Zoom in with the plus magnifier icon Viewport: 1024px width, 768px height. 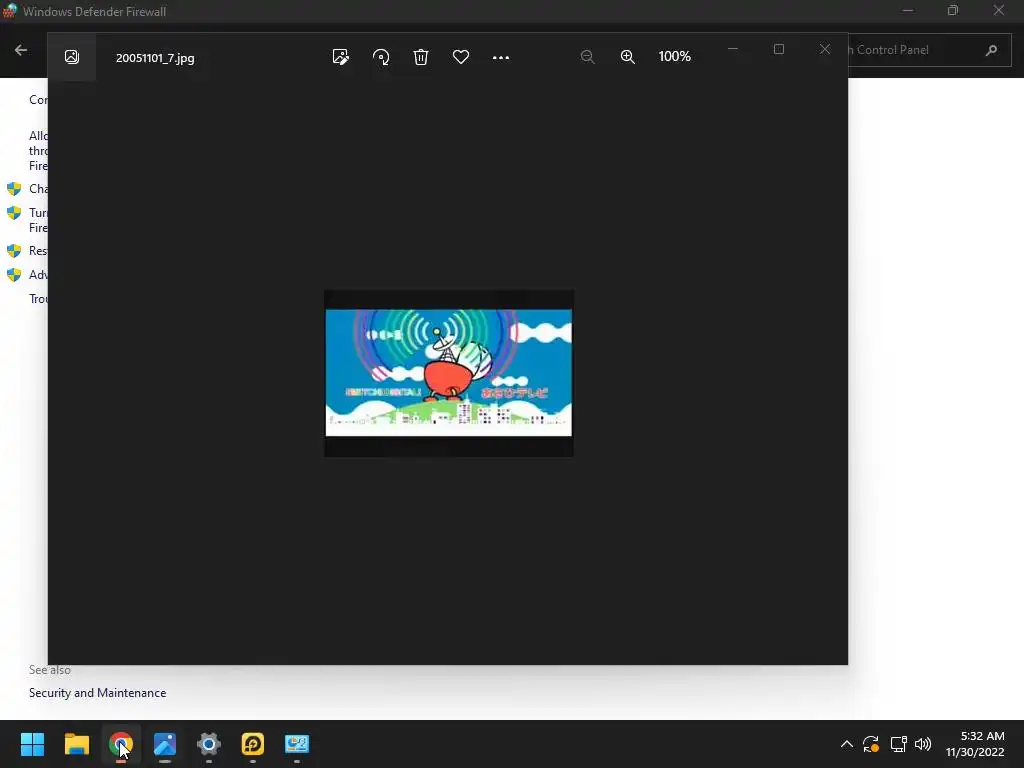coord(628,57)
